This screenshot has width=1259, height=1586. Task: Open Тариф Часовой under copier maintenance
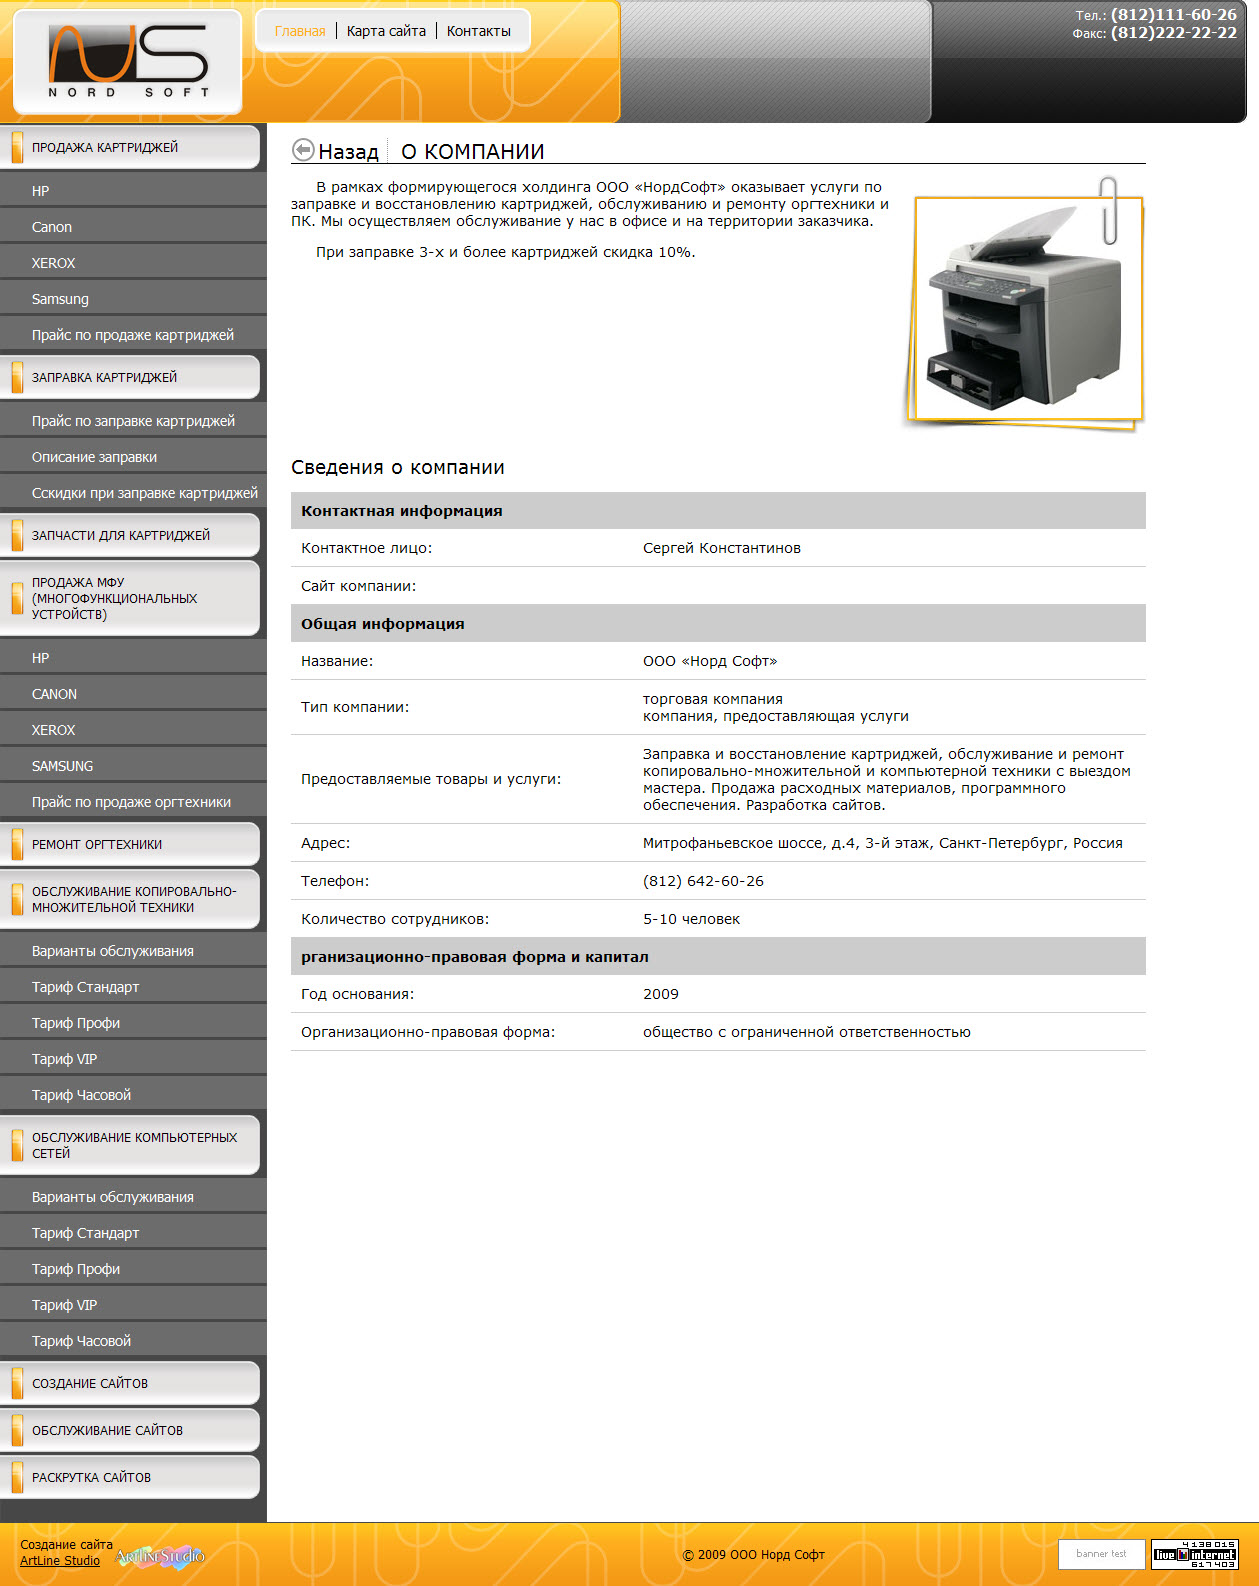point(133,1095)
